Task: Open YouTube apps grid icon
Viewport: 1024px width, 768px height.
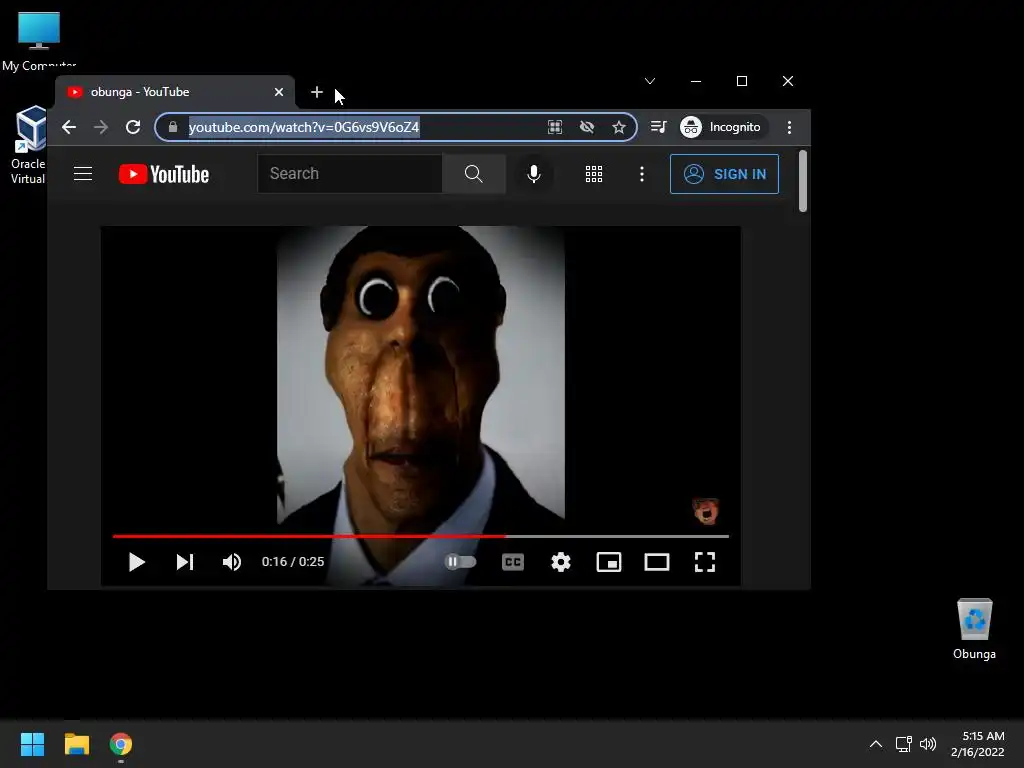Action: pos(594,174)
